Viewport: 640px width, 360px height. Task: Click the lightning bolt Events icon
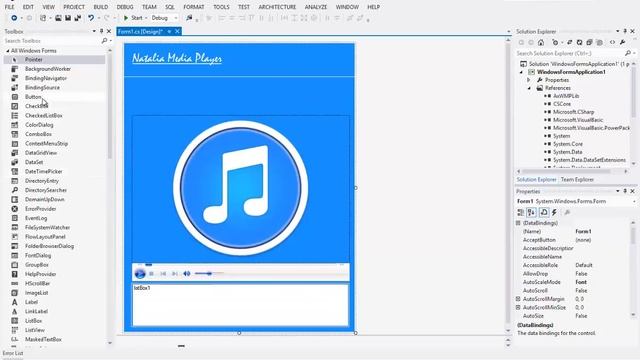(554, 212)
